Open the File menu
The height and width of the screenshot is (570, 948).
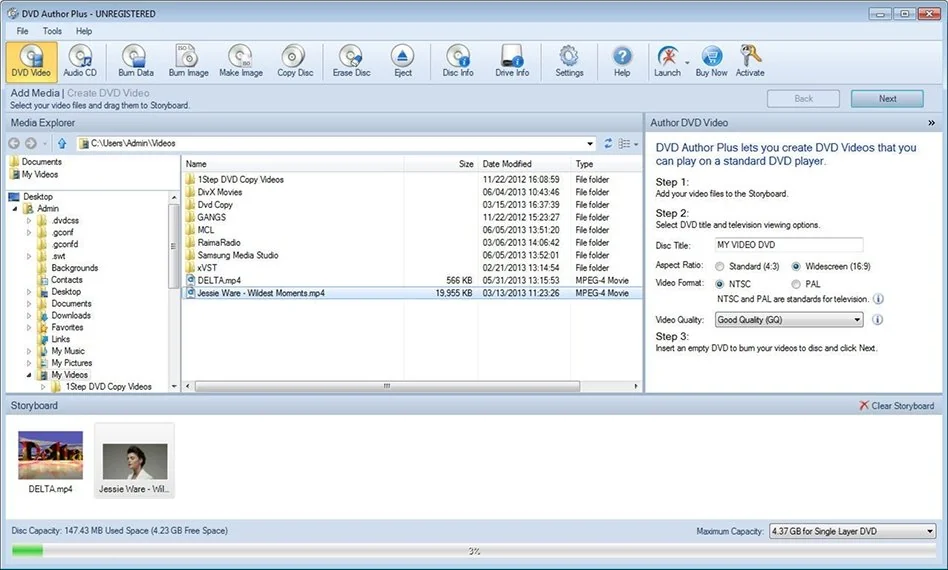(x=21, y=31)
